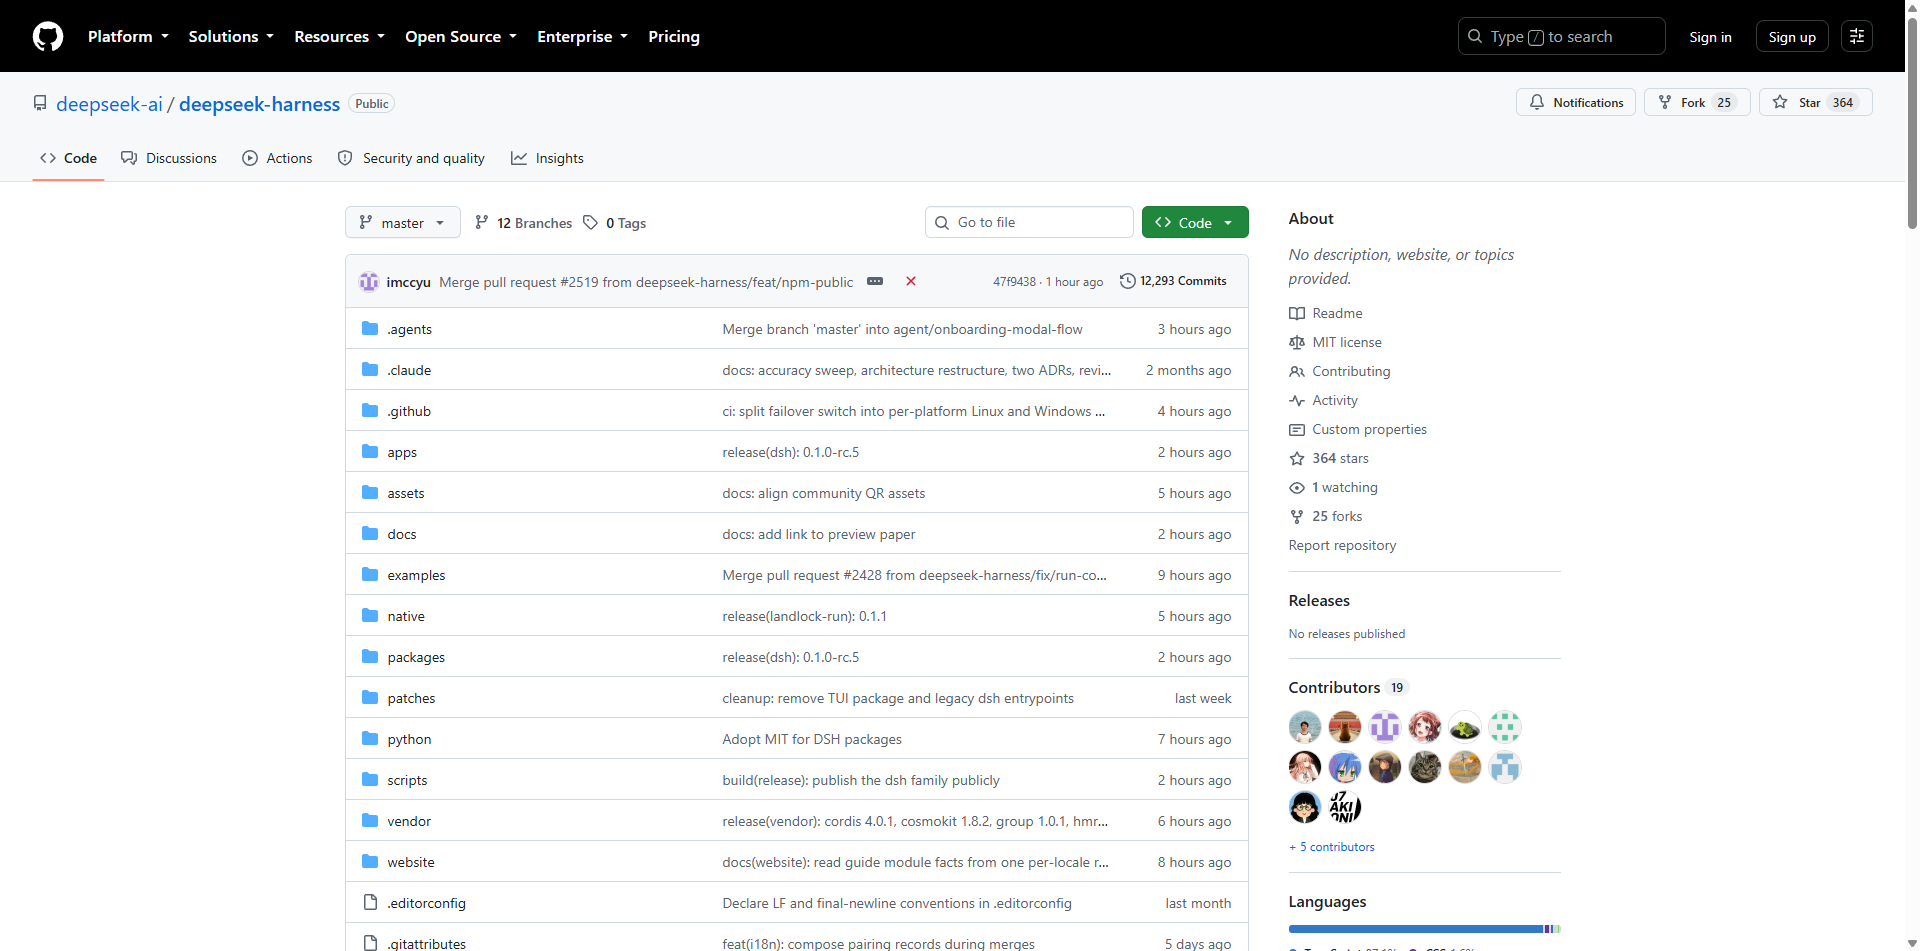1920x951 pixels.
Task: Switch to the Actions tab
Action: 277,158
